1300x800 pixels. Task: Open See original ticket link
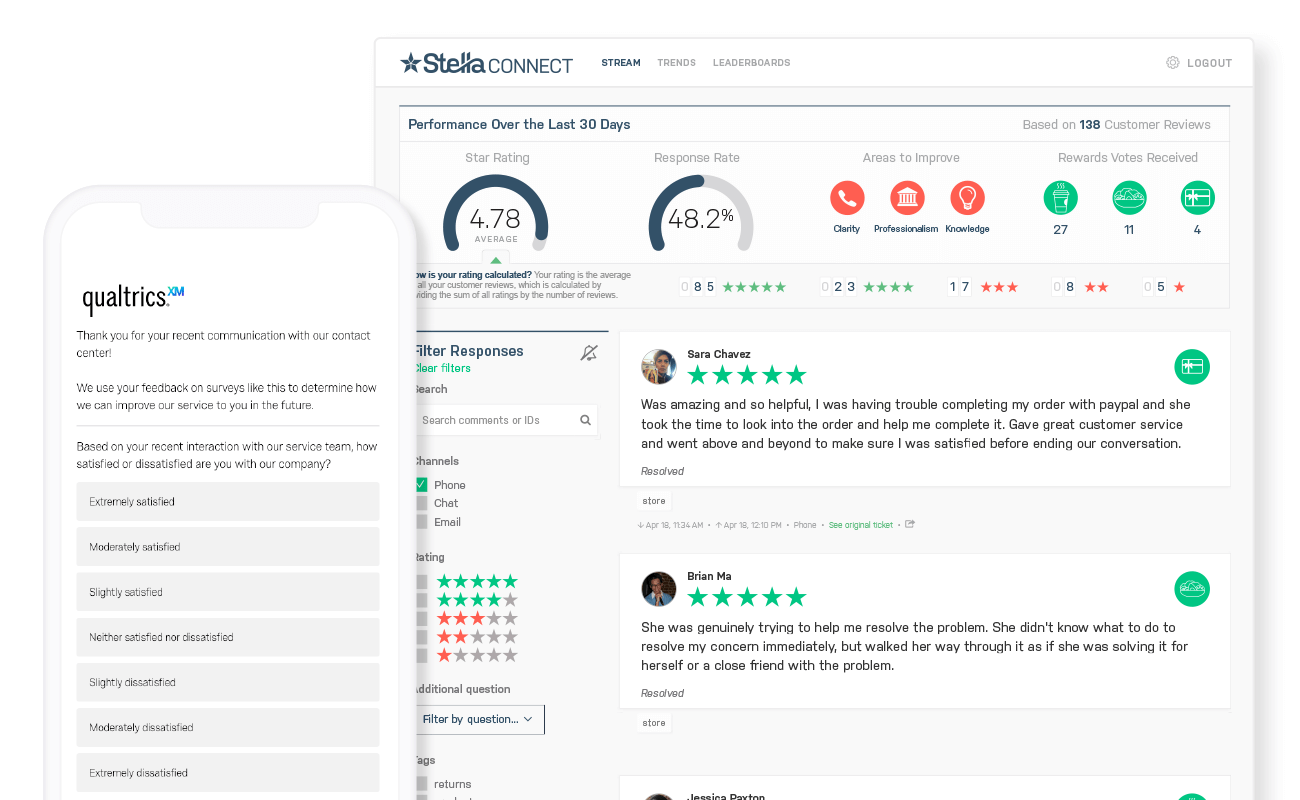[x=861, y=525]
